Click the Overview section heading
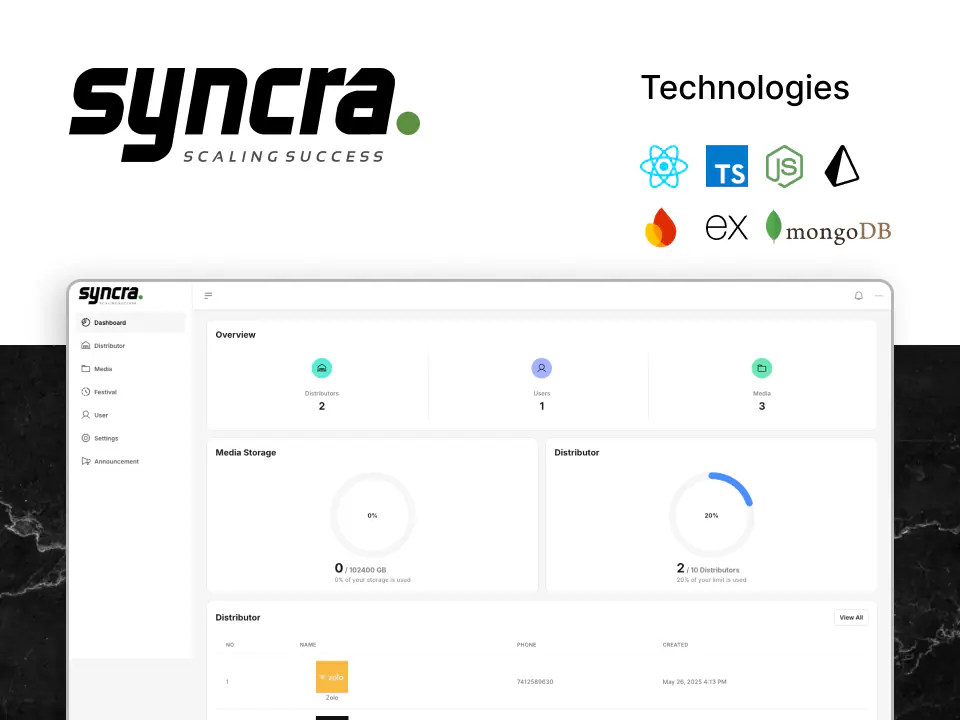 [236, 335]
